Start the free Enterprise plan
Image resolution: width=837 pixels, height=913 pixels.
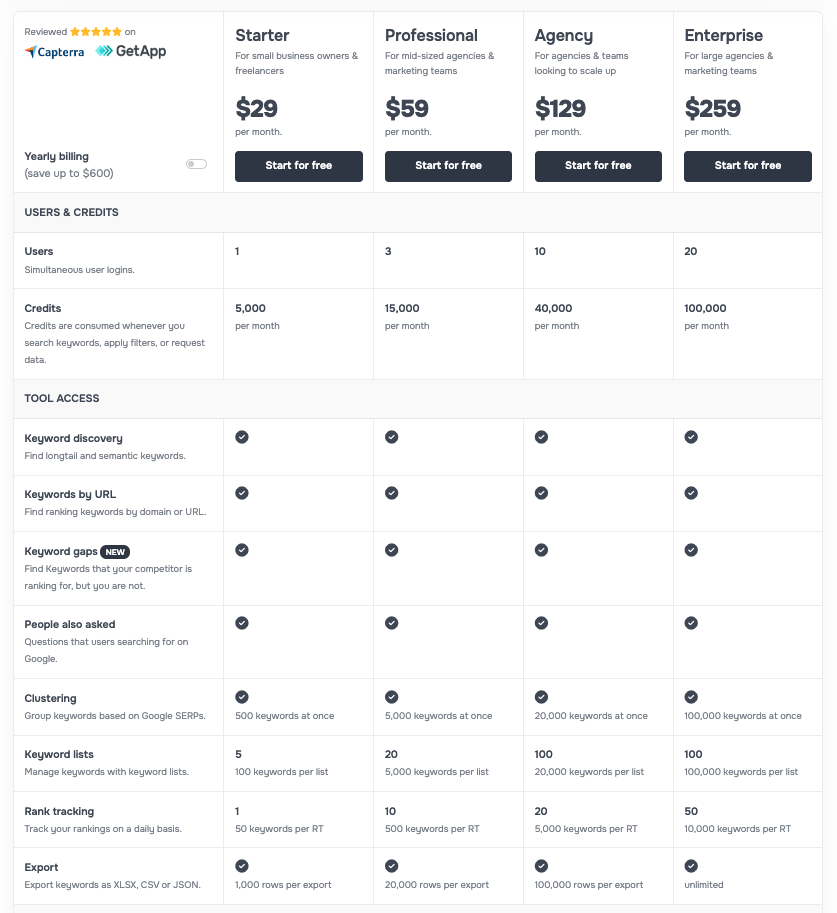tap(747, 166)
